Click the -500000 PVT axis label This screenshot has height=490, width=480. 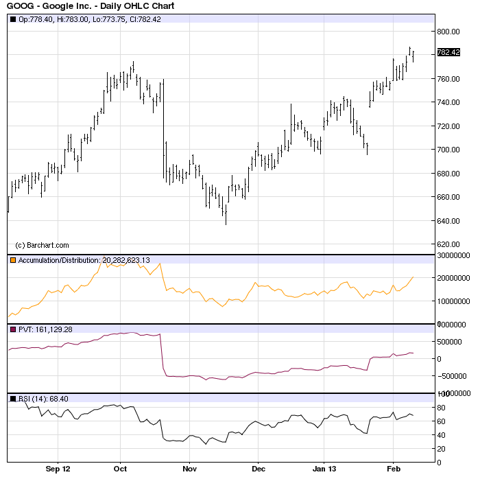point(452,376)
